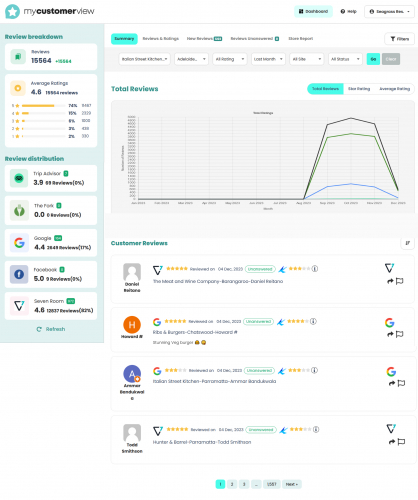
Task: Flag Howard's review
Action: click(399, 334)
